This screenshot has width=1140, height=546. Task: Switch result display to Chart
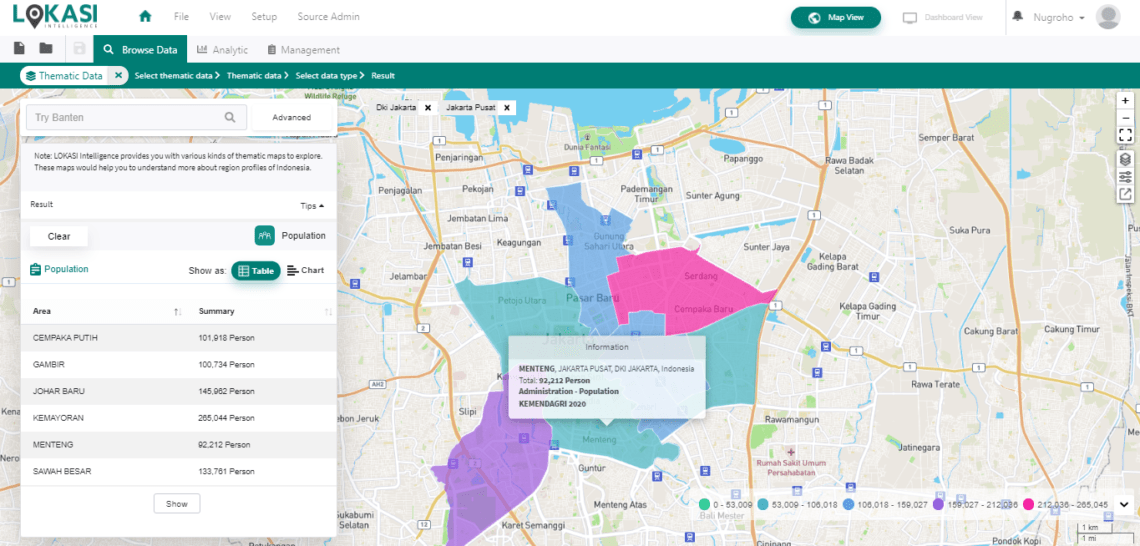click(x=305, y=270)
